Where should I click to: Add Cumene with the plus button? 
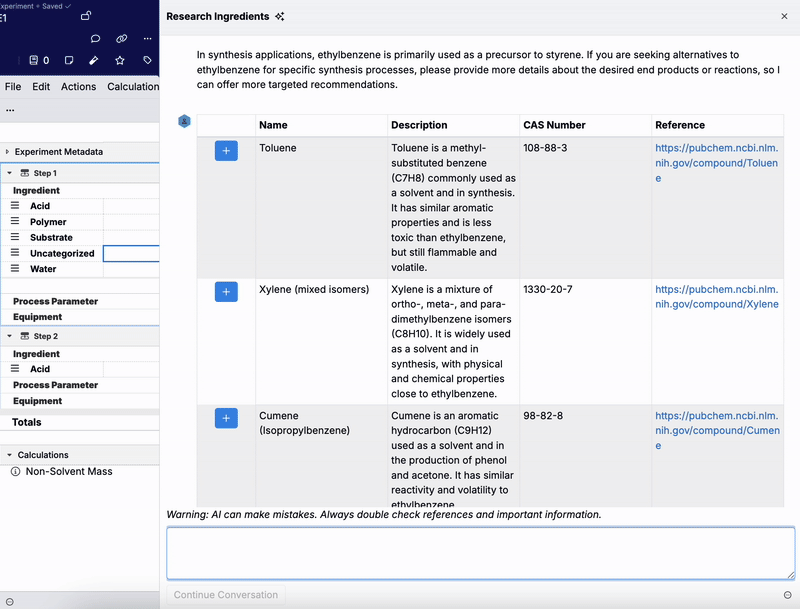click(226, 418)
